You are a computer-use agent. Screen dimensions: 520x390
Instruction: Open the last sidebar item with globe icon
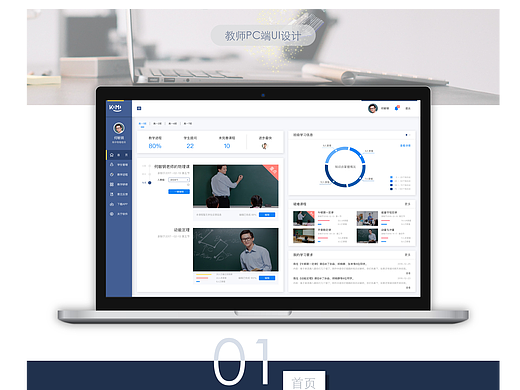(119, 214)
